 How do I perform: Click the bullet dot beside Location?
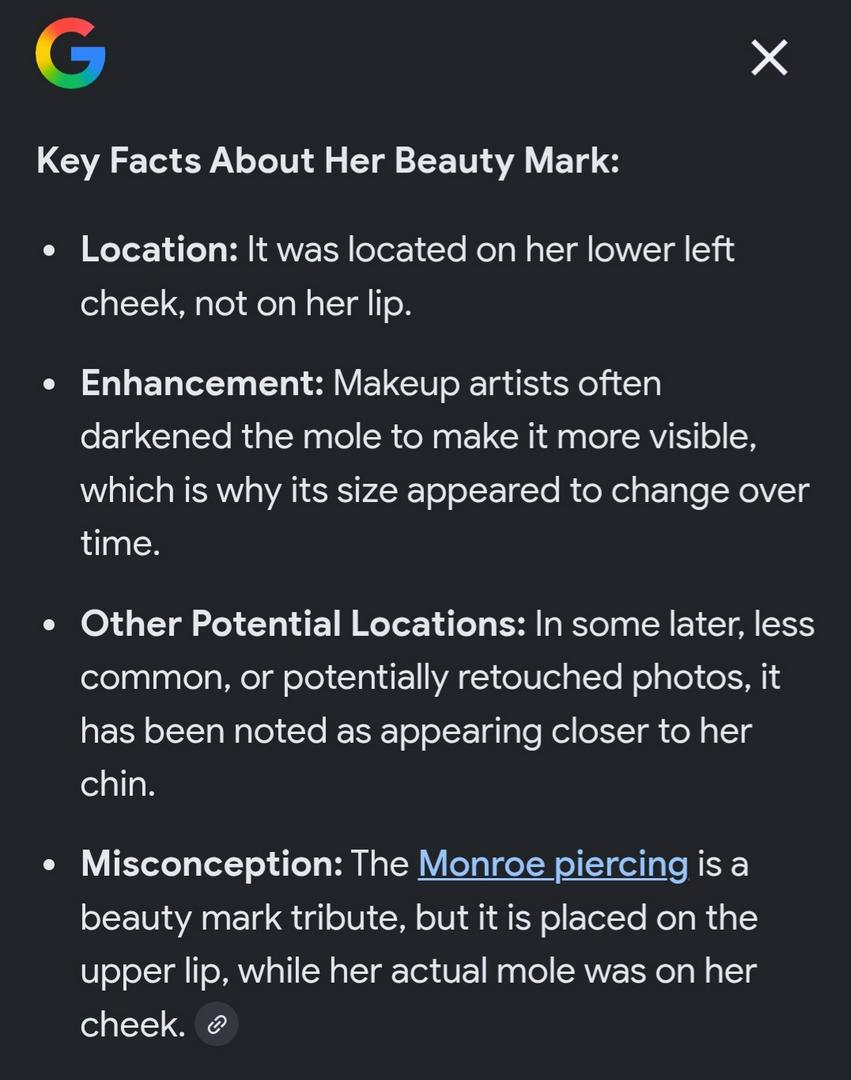pos(50,251)
